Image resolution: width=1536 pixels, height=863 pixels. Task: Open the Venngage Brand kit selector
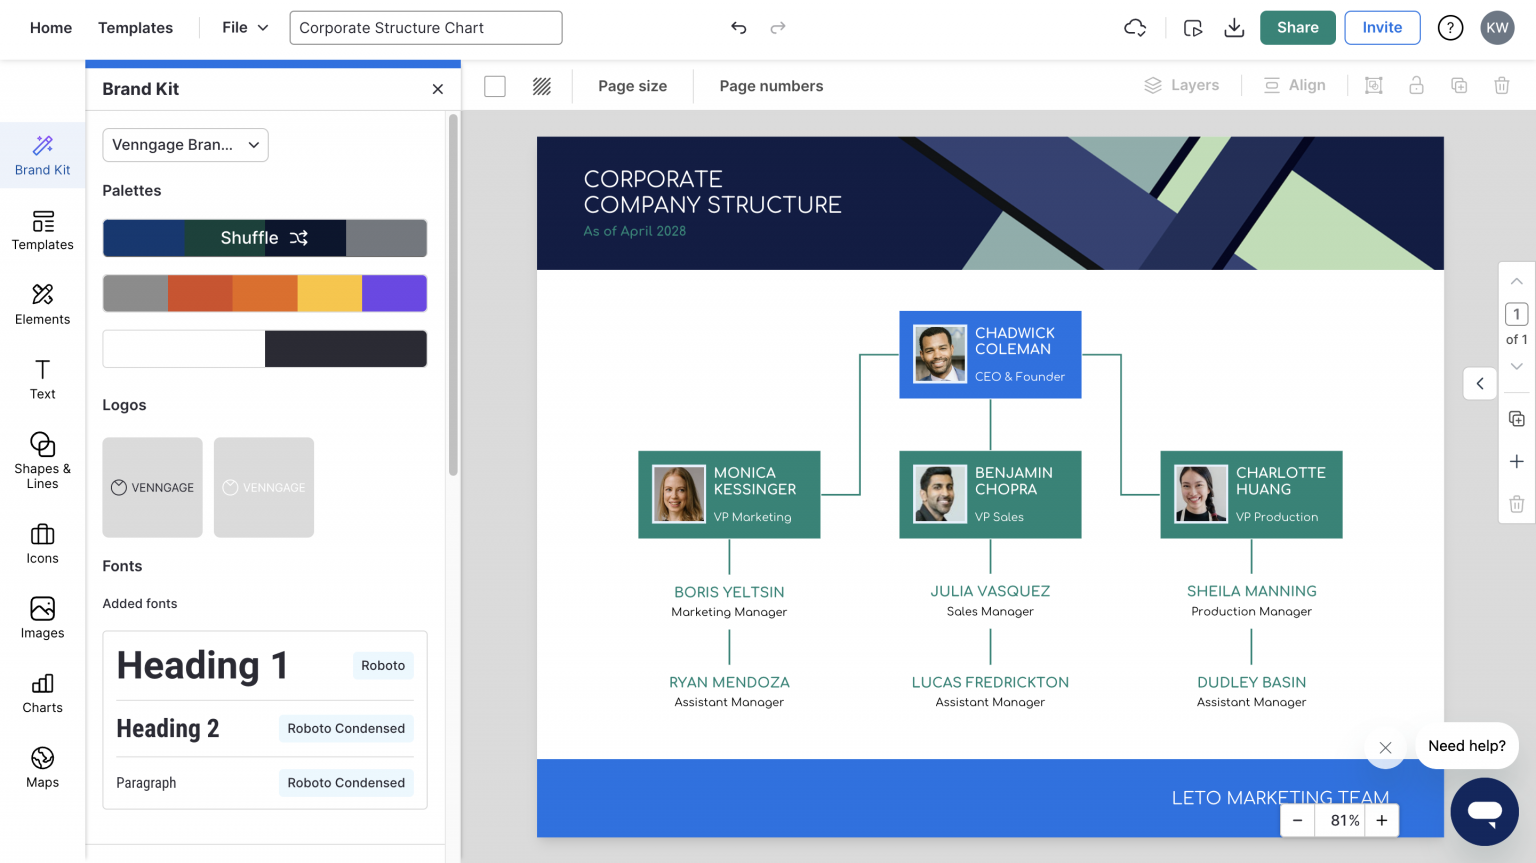(185, 144)
